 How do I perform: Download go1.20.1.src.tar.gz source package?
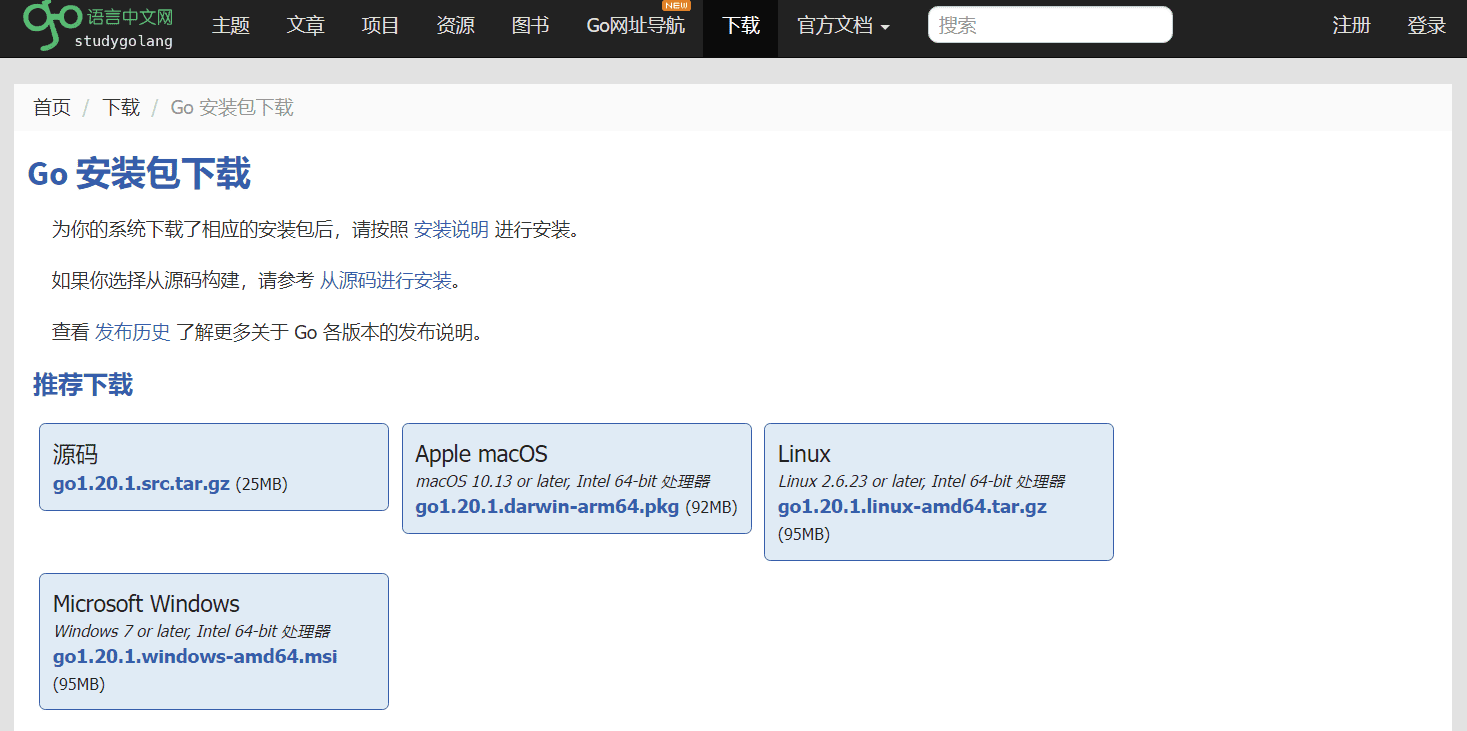tap(141, 484)
